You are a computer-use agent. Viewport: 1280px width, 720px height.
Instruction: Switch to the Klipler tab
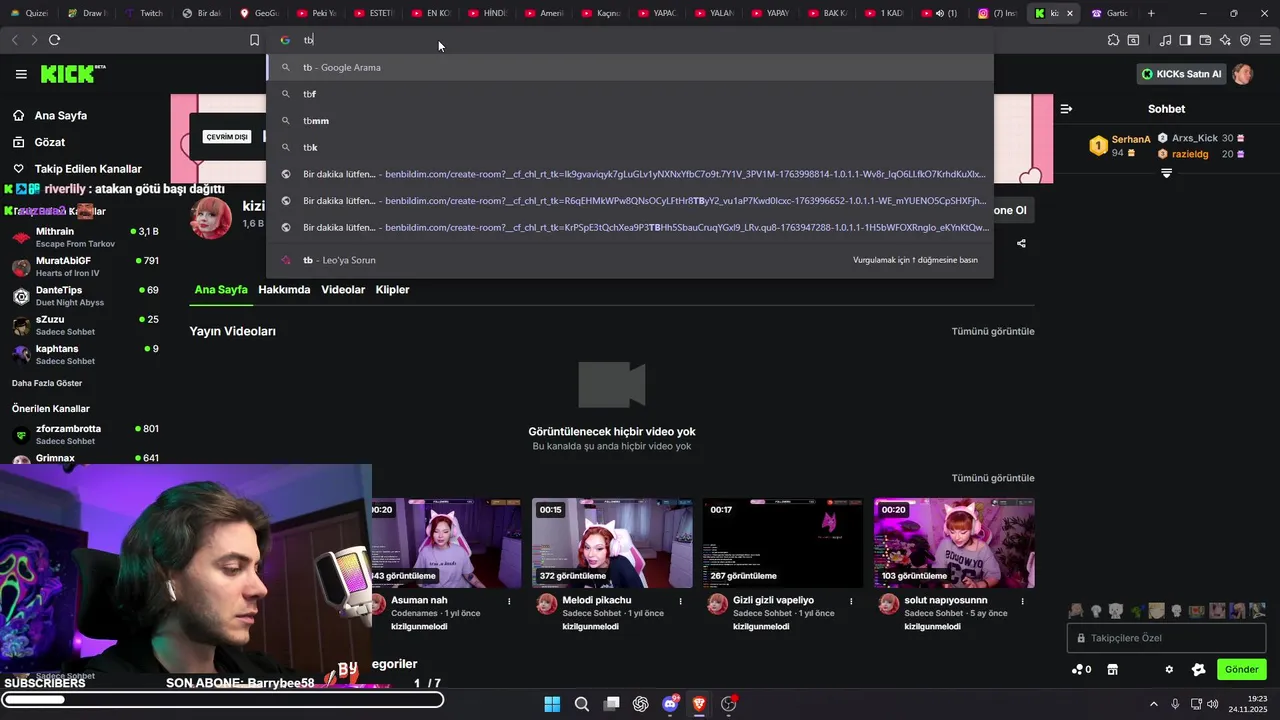[392, 290]
